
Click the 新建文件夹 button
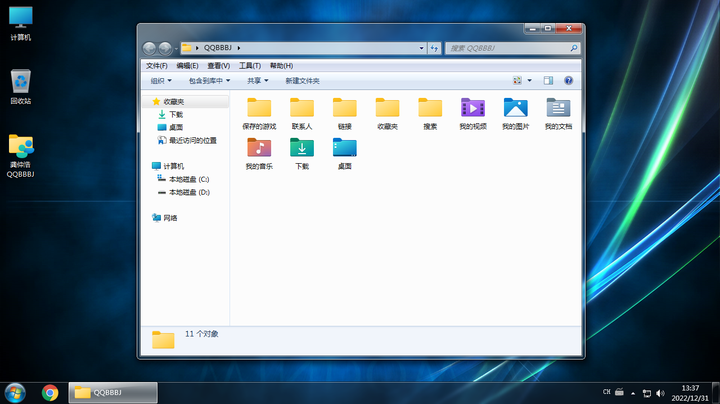[x=302, y=81]
